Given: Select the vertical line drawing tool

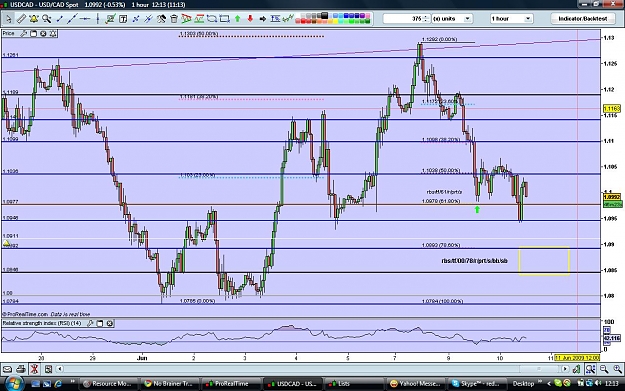Looking at the screenshot, I should (x=97, y=19).
